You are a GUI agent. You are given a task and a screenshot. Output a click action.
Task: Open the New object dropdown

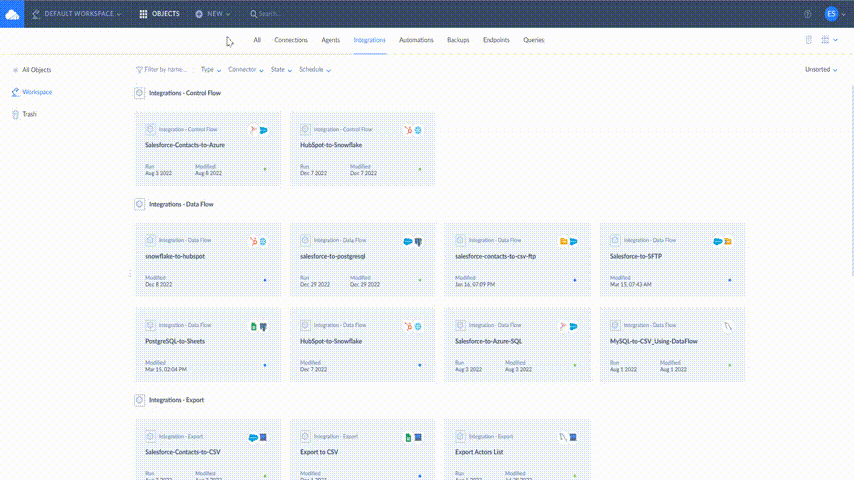click(x=212, y=14)
